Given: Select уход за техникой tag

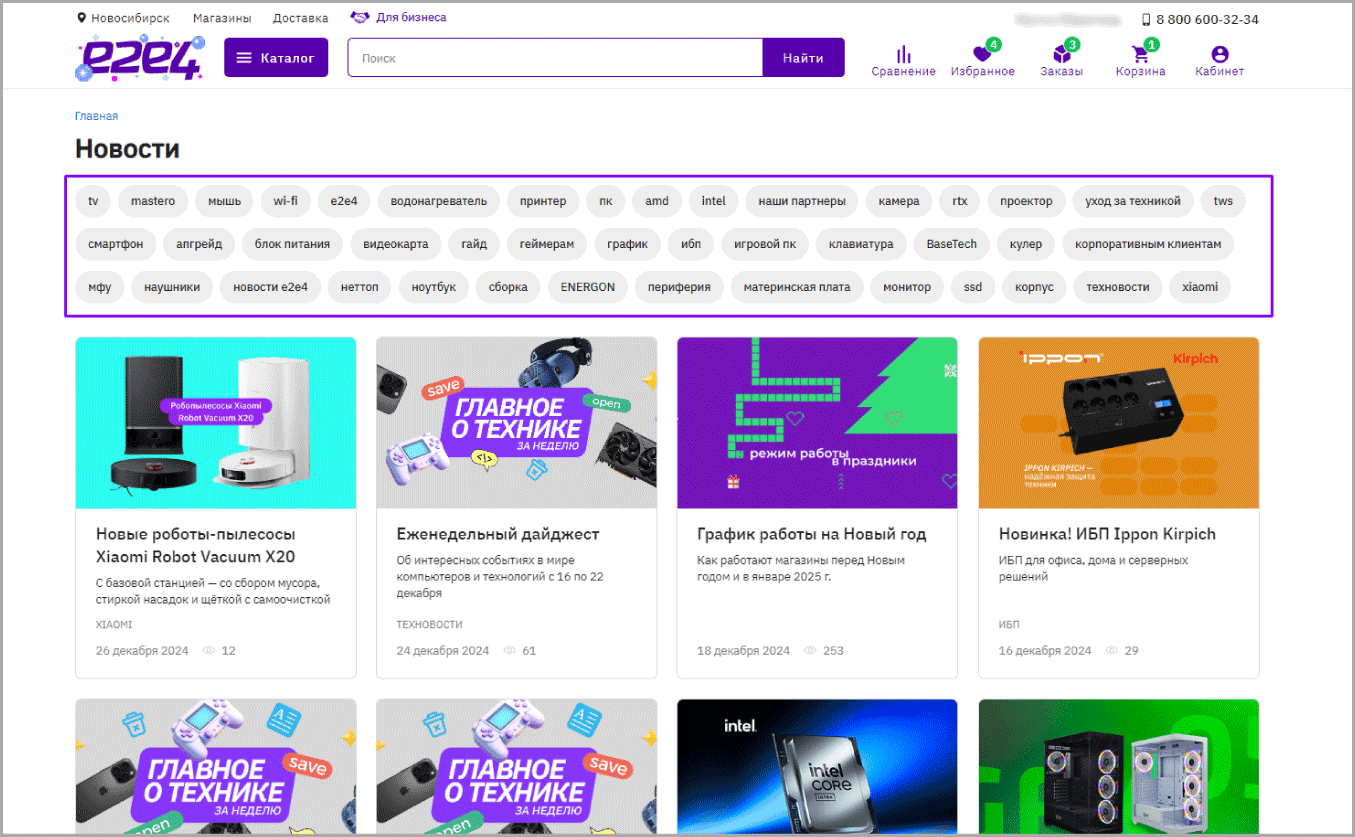Looking at the screenshot, I should [x=1133, y=201].
